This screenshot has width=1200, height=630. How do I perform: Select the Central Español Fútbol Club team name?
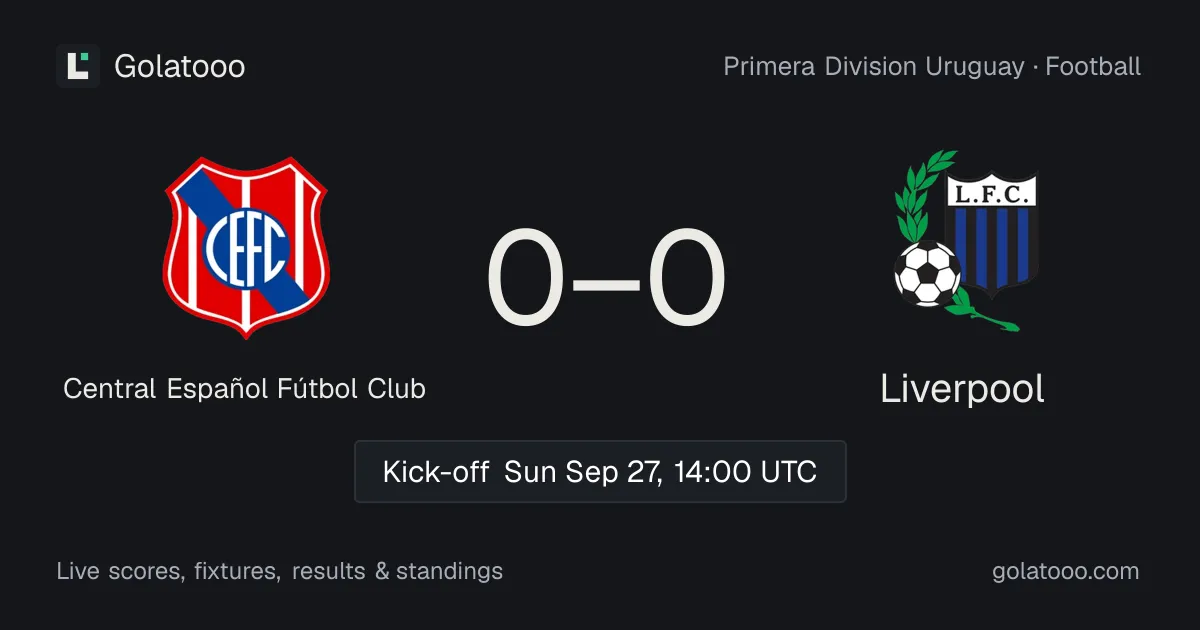tap(245, 388)
